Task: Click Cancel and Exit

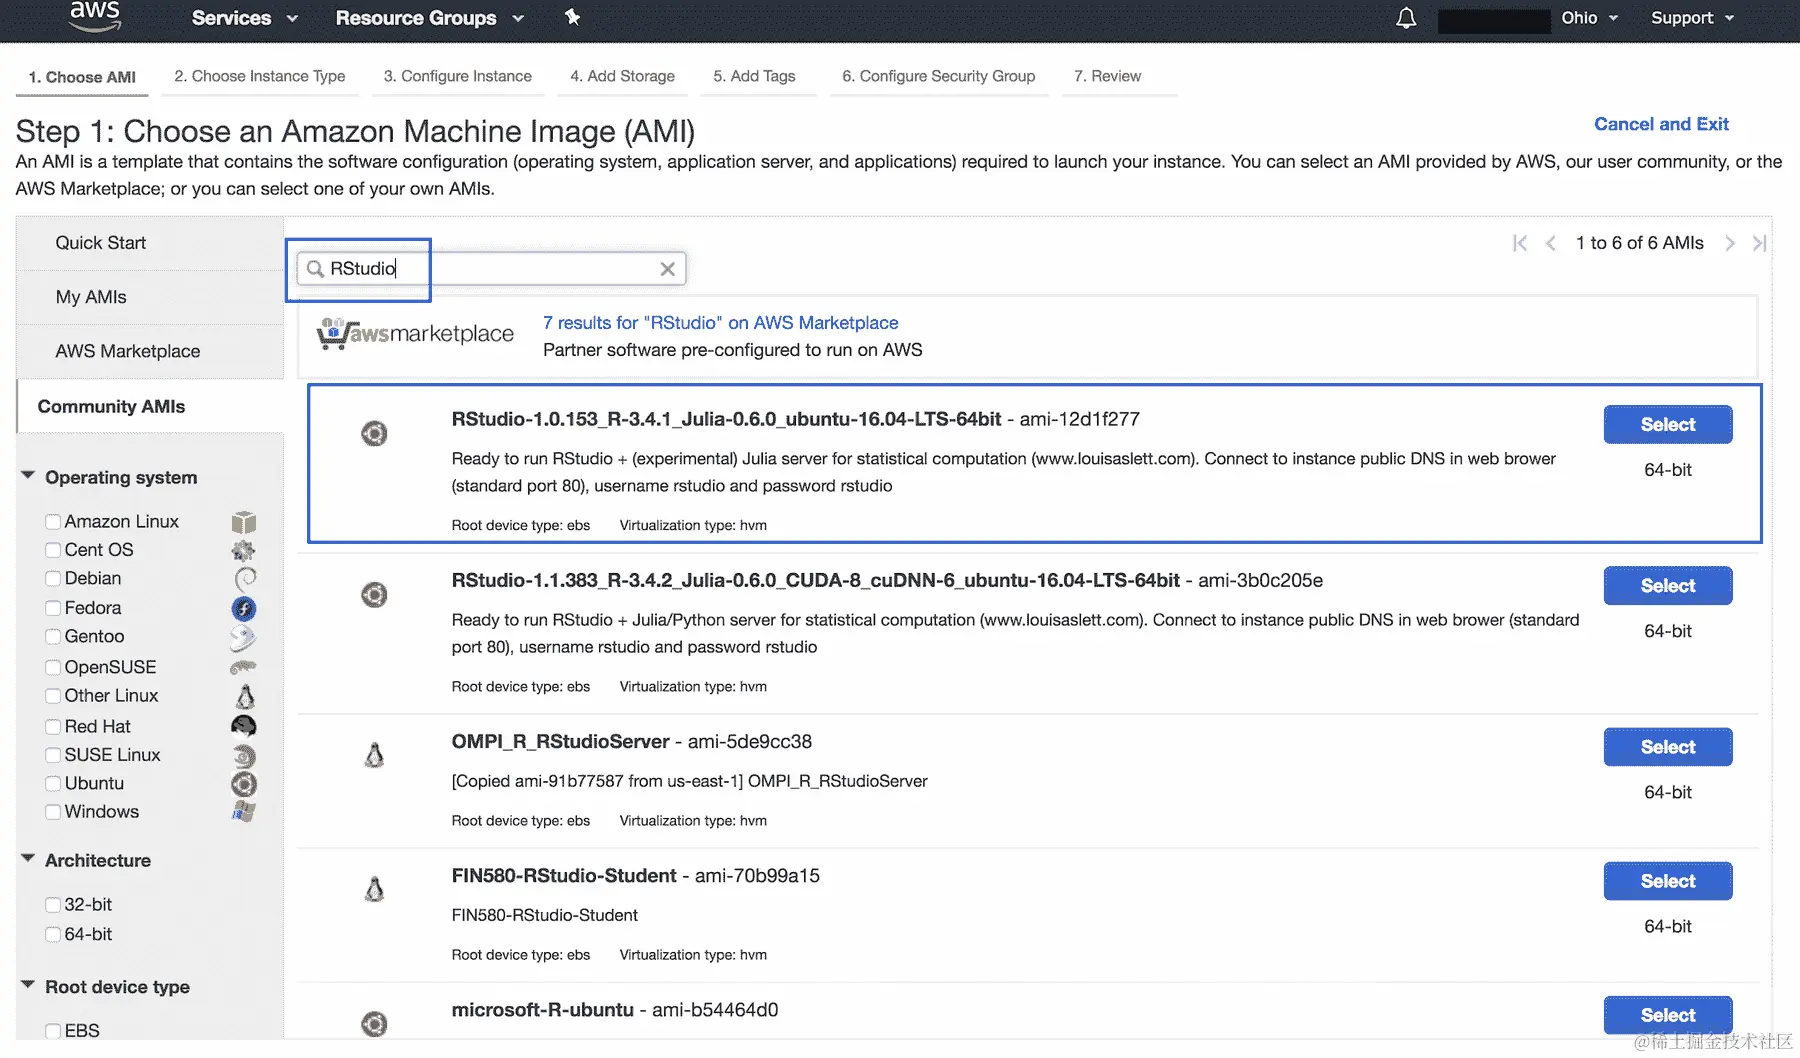Action: (x=1661, y=124)
